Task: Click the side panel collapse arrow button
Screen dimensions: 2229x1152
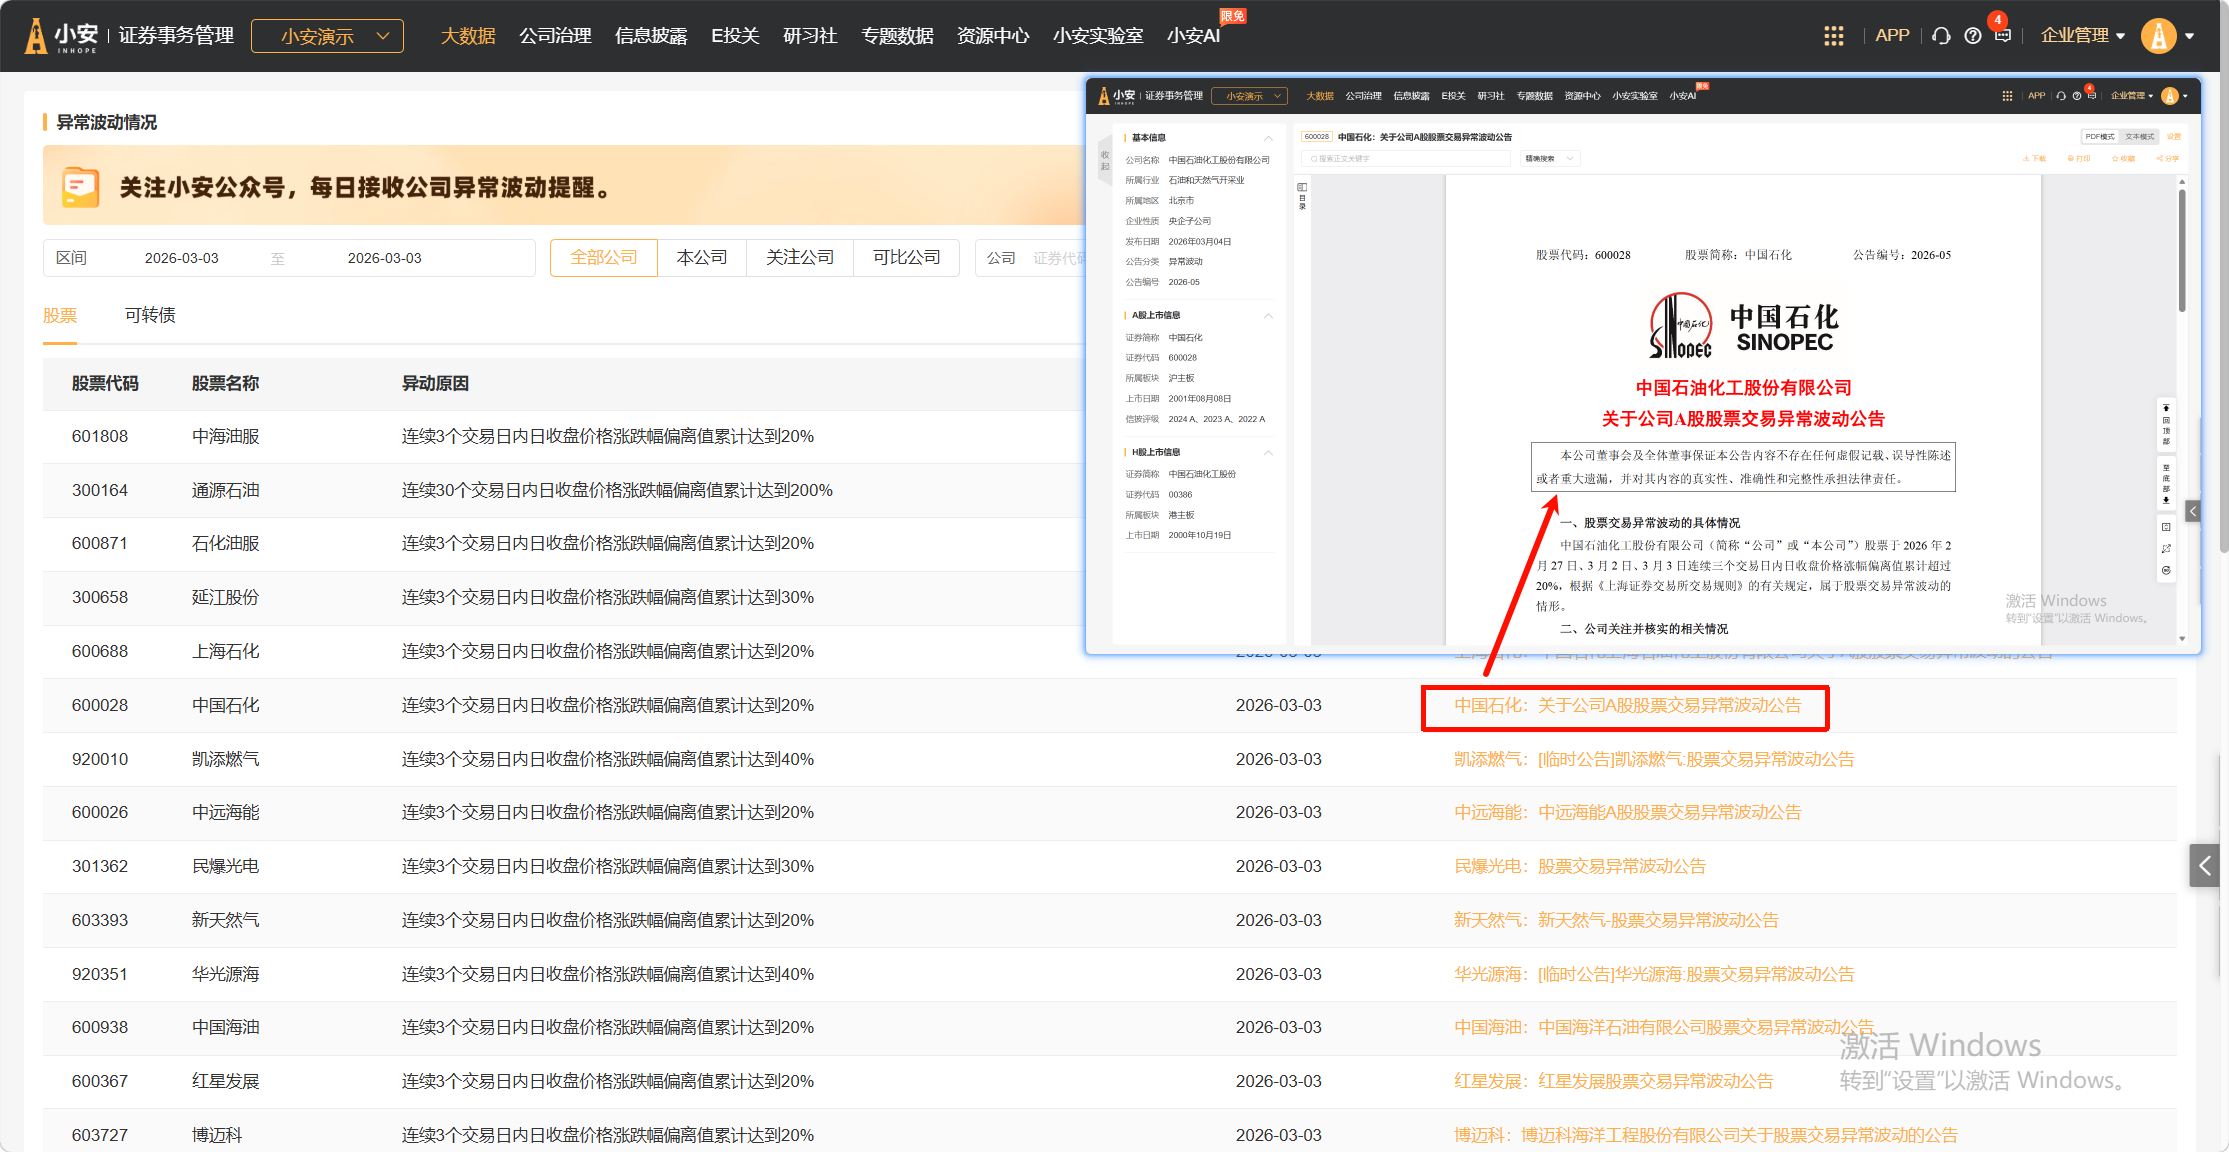Action: 2204,866
